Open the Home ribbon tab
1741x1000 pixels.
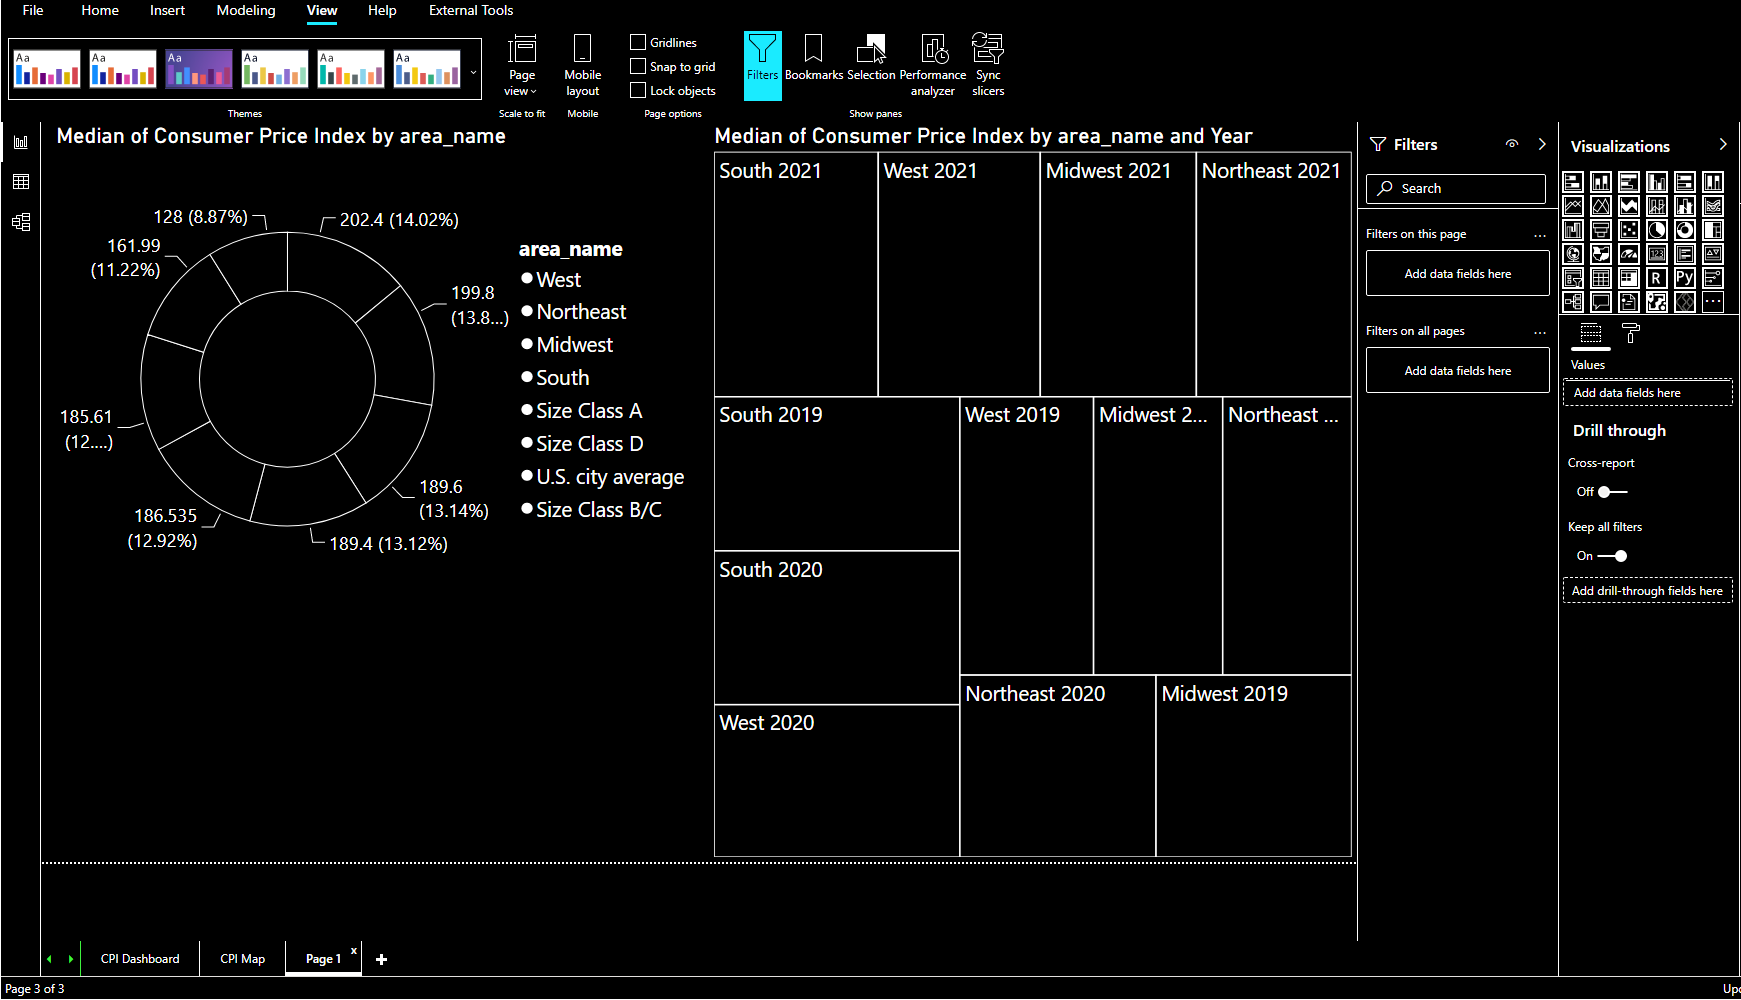coord(100,10)
